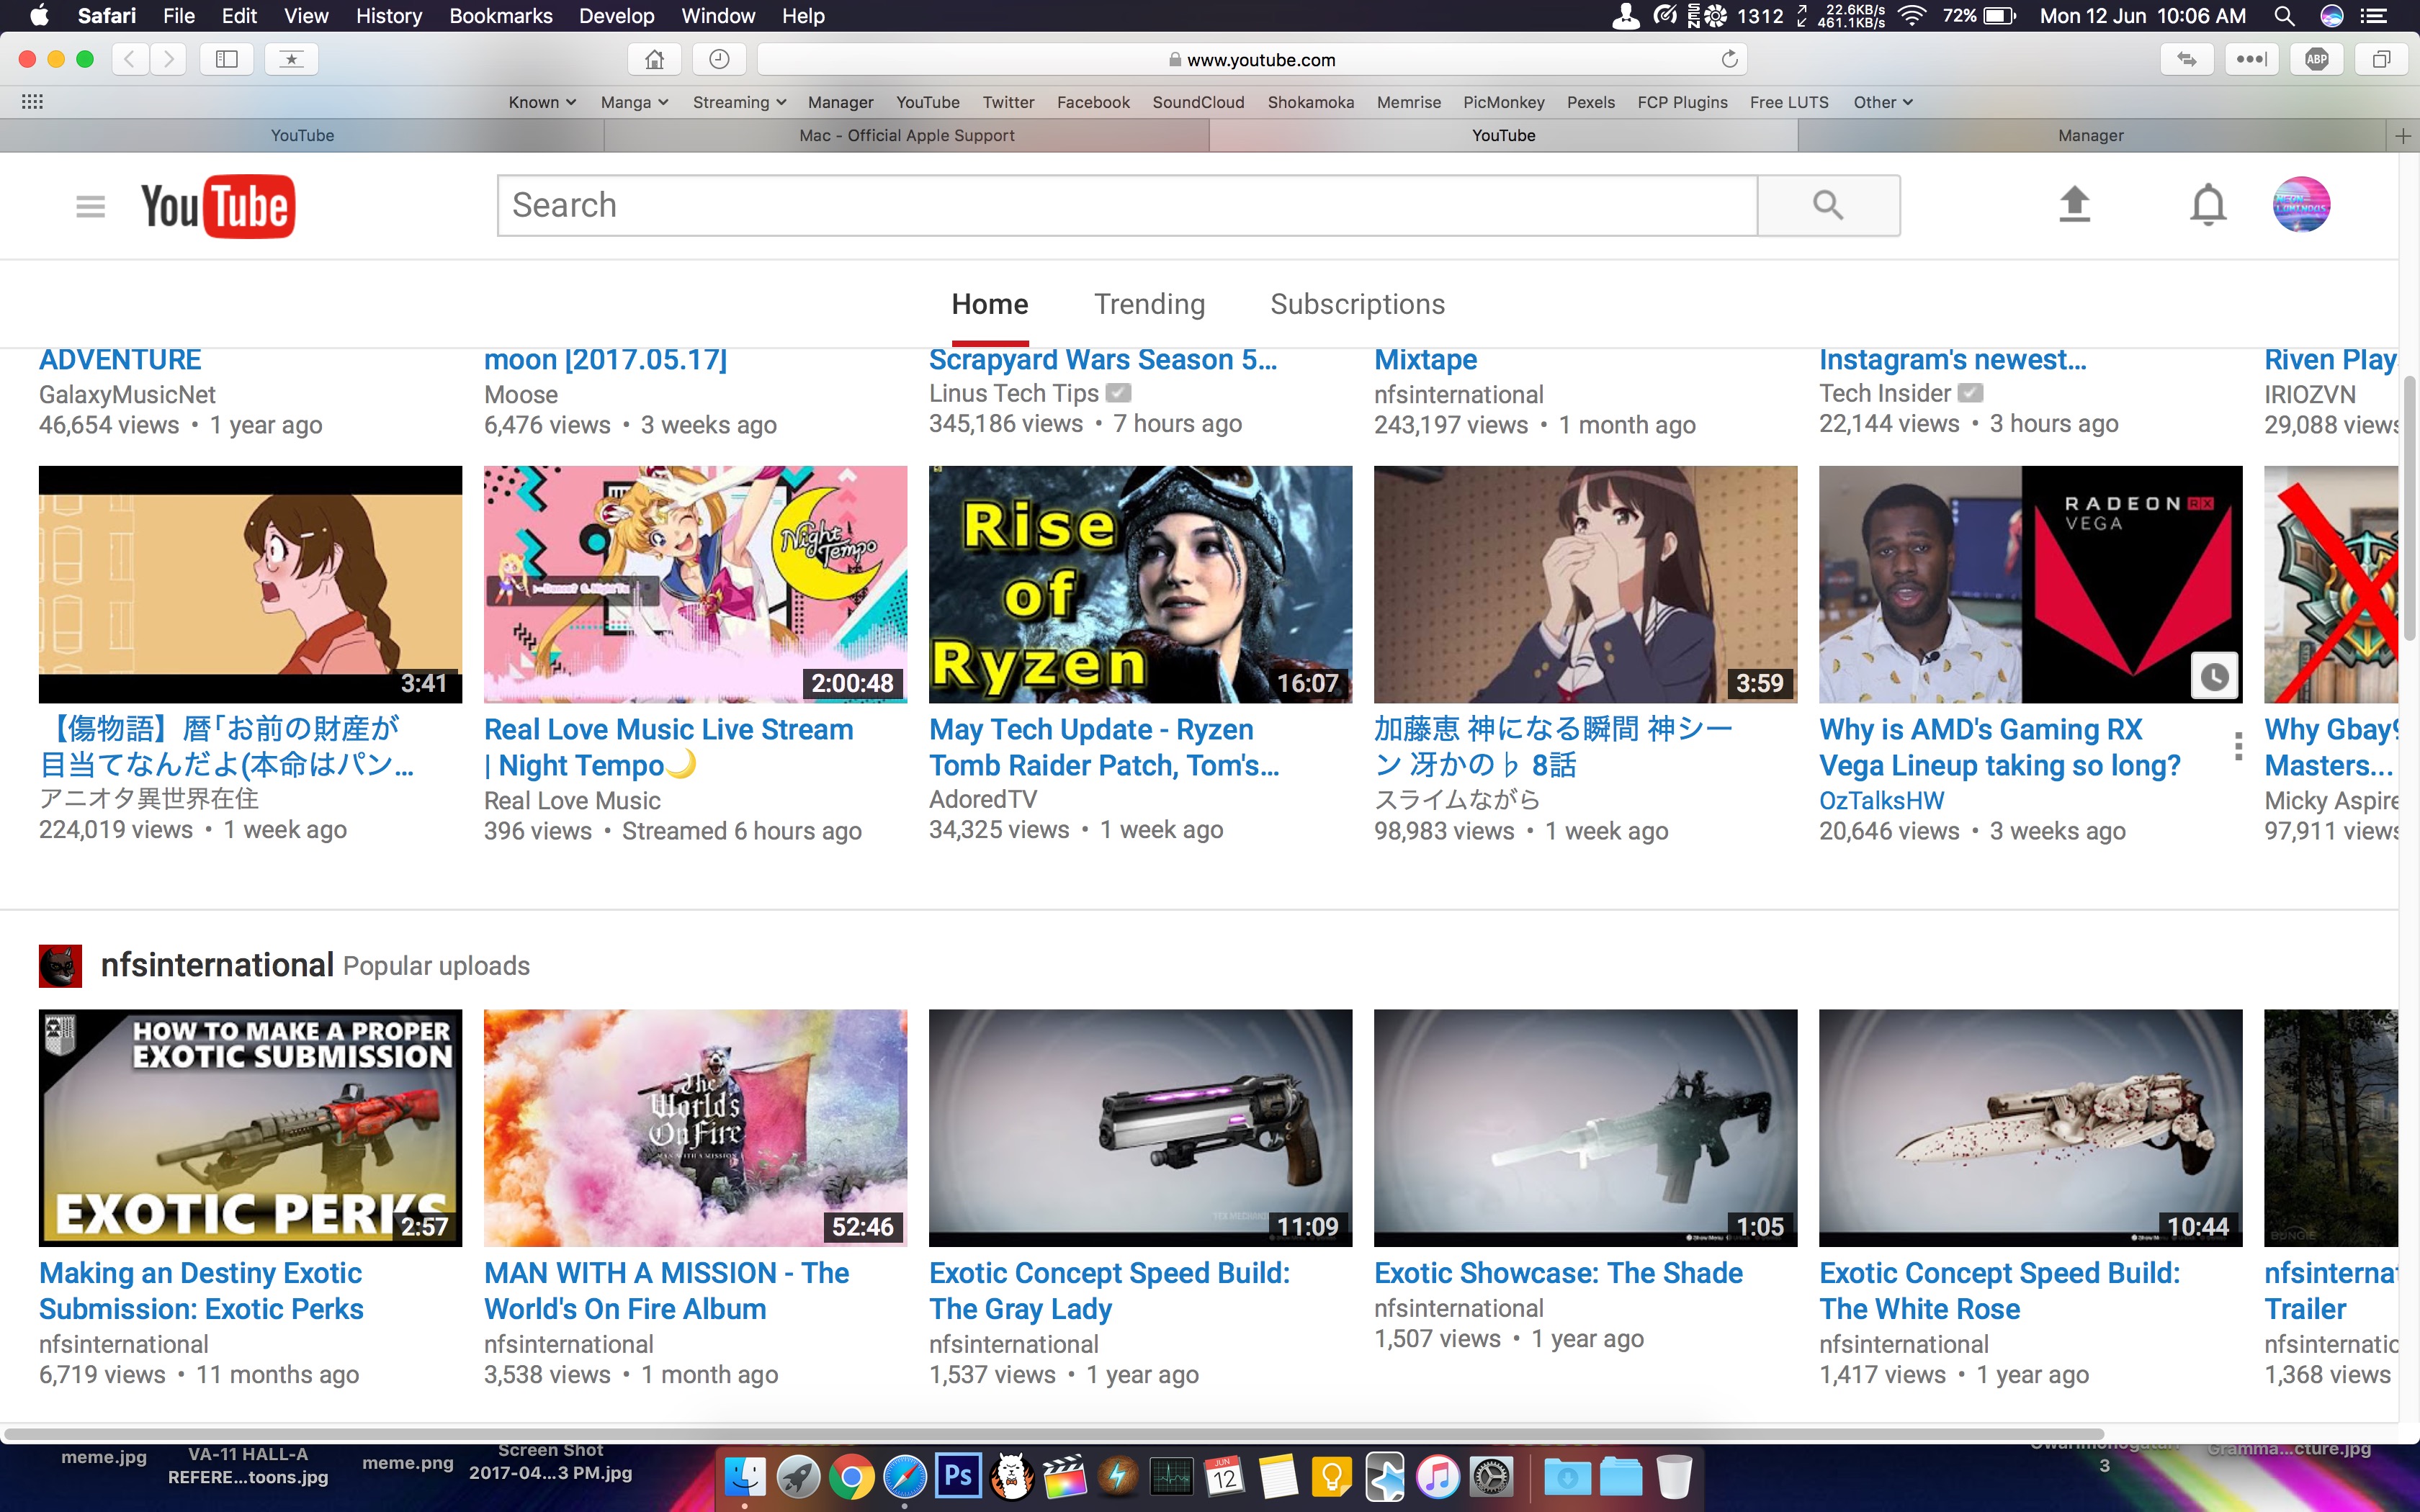Screen dimensions: 2420x1512
Task: Click Safari home toolbar icon
Action: click(654, 59)
